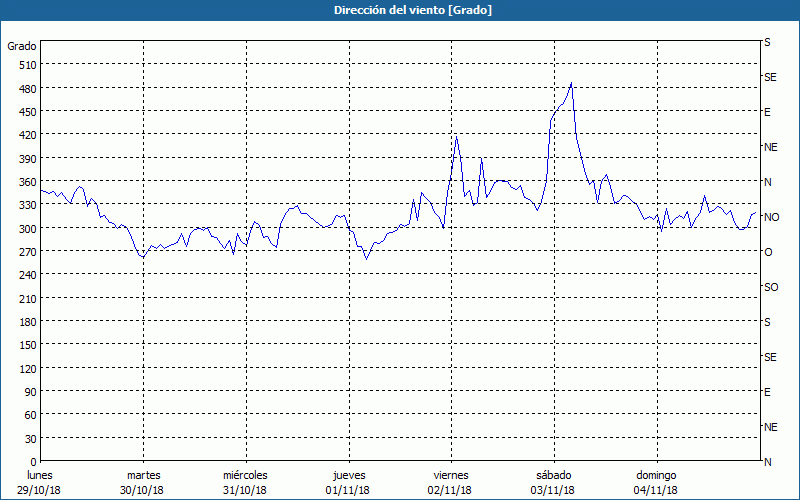Click the date 29/10/18
Viewport: 800px width, 500px height.
(x=39, y=490)
